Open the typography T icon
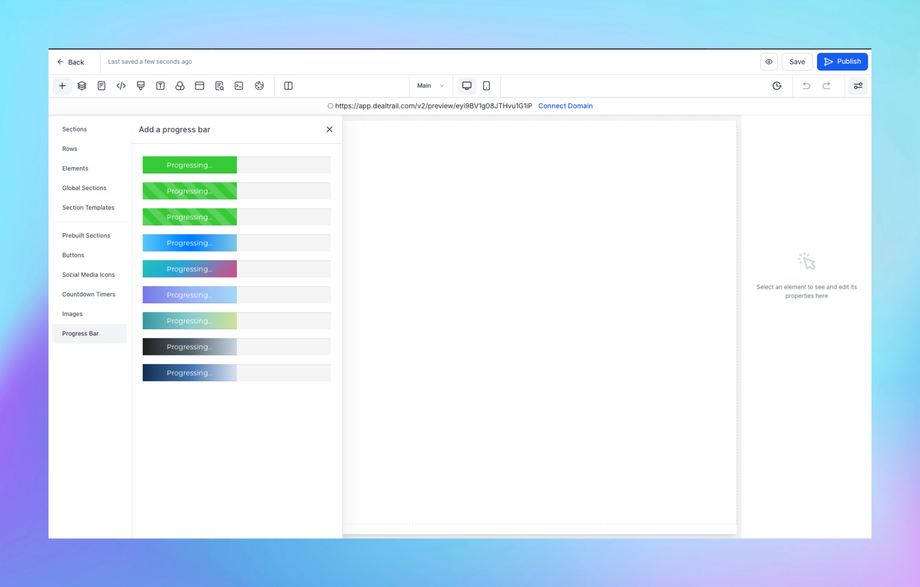Image resolution: width=920 pixels, height=587 pixels. (x=160, y=86)
